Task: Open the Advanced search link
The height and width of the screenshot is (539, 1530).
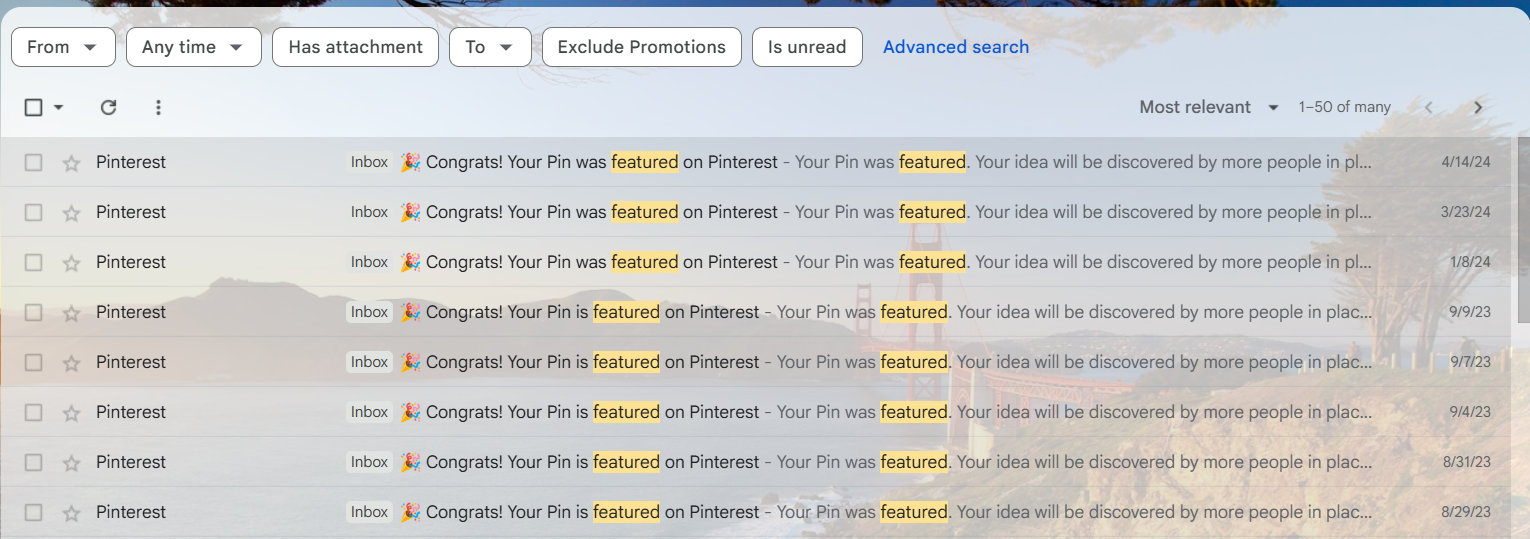Action: pyautogui.click(x=955, y=47)
